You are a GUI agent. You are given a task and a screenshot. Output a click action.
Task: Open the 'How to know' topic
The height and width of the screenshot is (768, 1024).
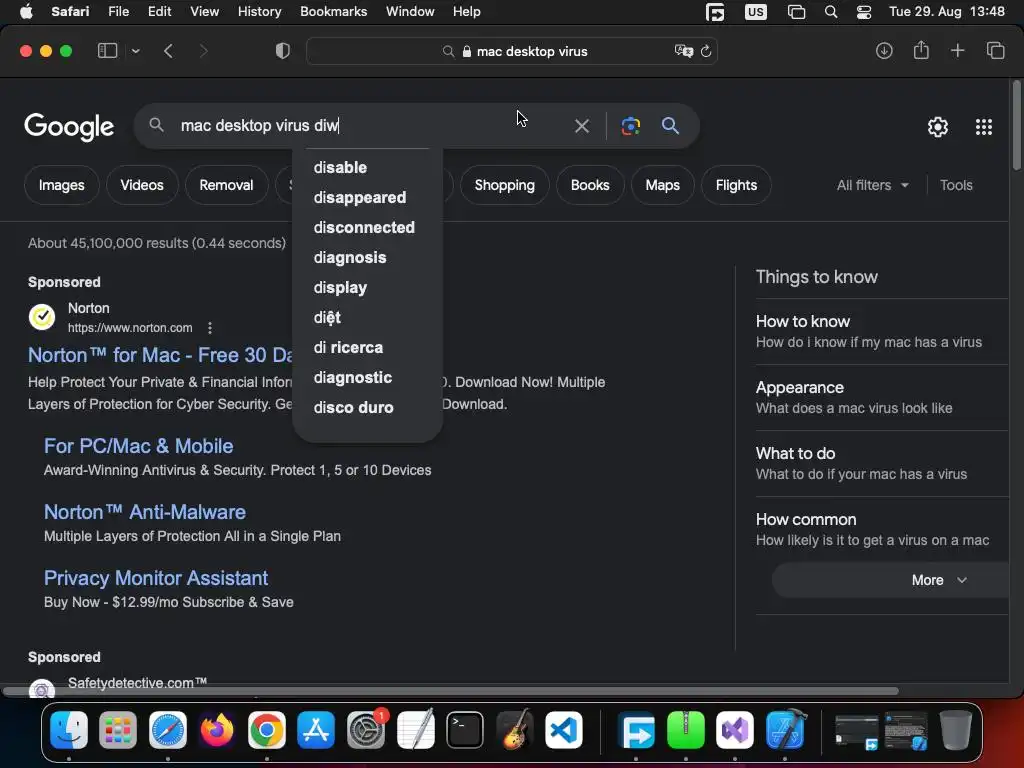tap(882, 331)
